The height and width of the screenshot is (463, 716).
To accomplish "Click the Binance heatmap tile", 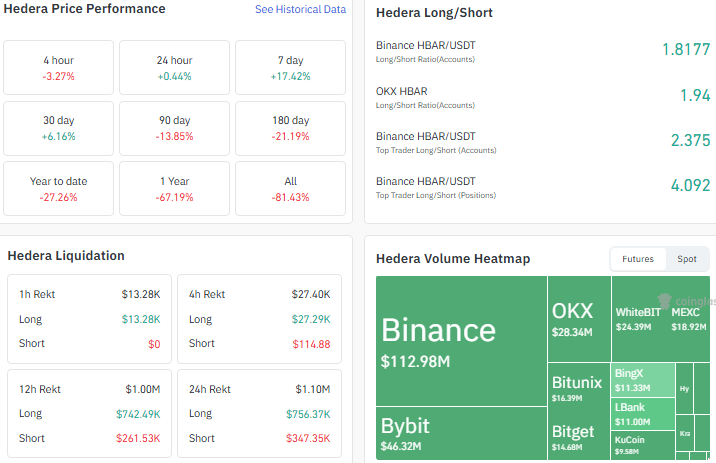I will (x=461, y=341).
